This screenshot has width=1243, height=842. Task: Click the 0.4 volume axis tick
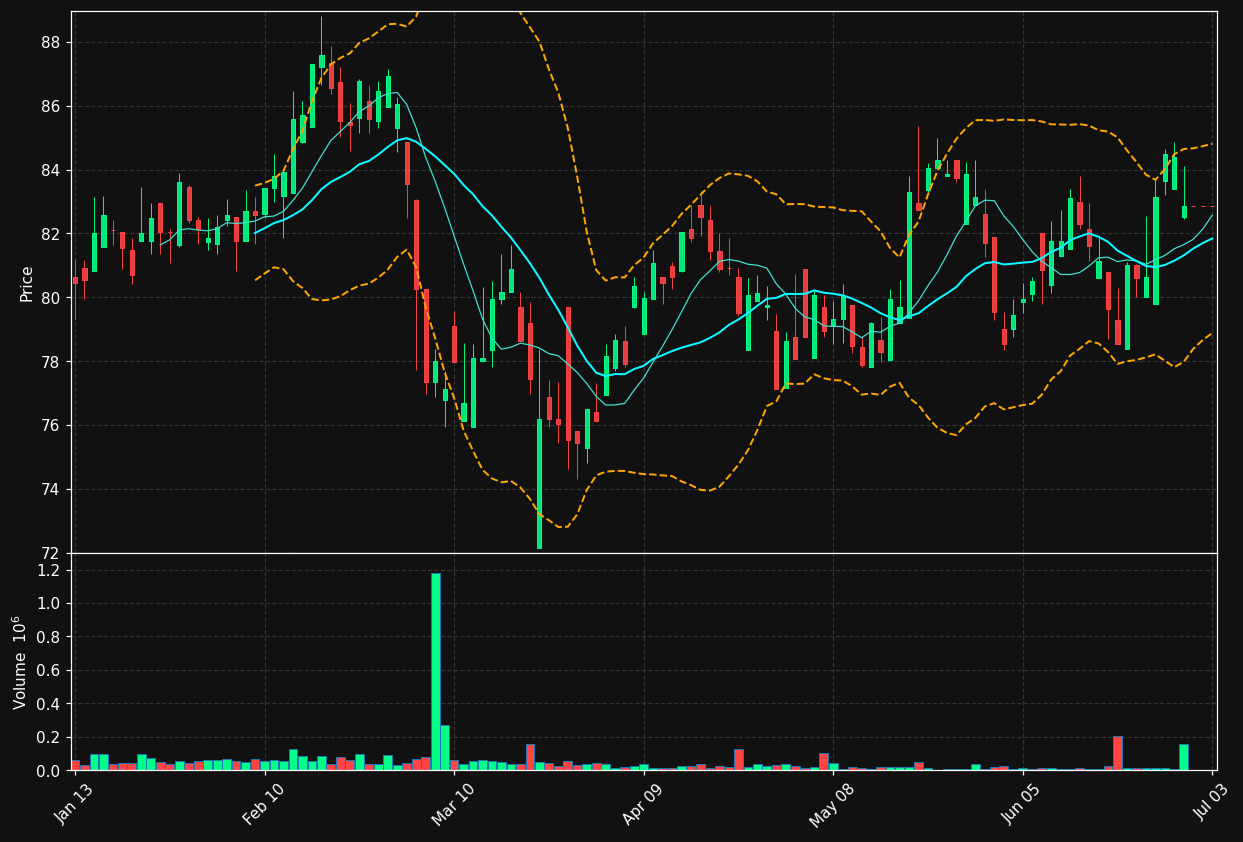pos(49,704)
